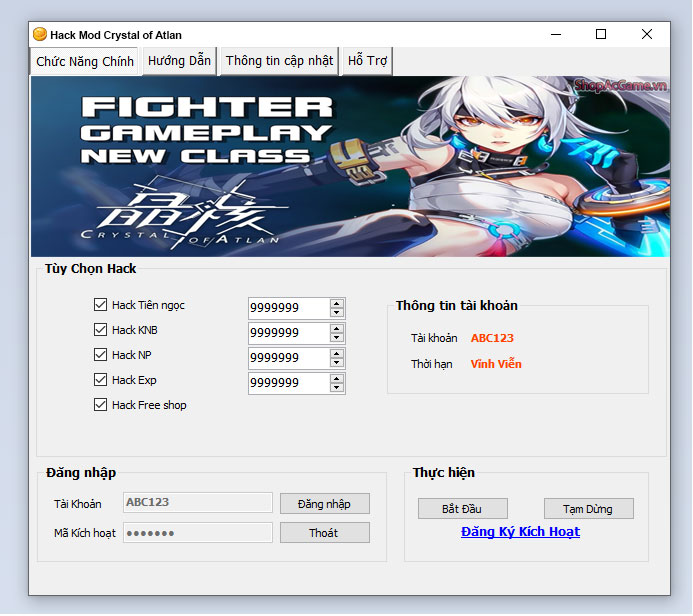Decrease Hack Exp value with down arrow
Viewport: 693px width, 616px height.
[x=337, y=388]
